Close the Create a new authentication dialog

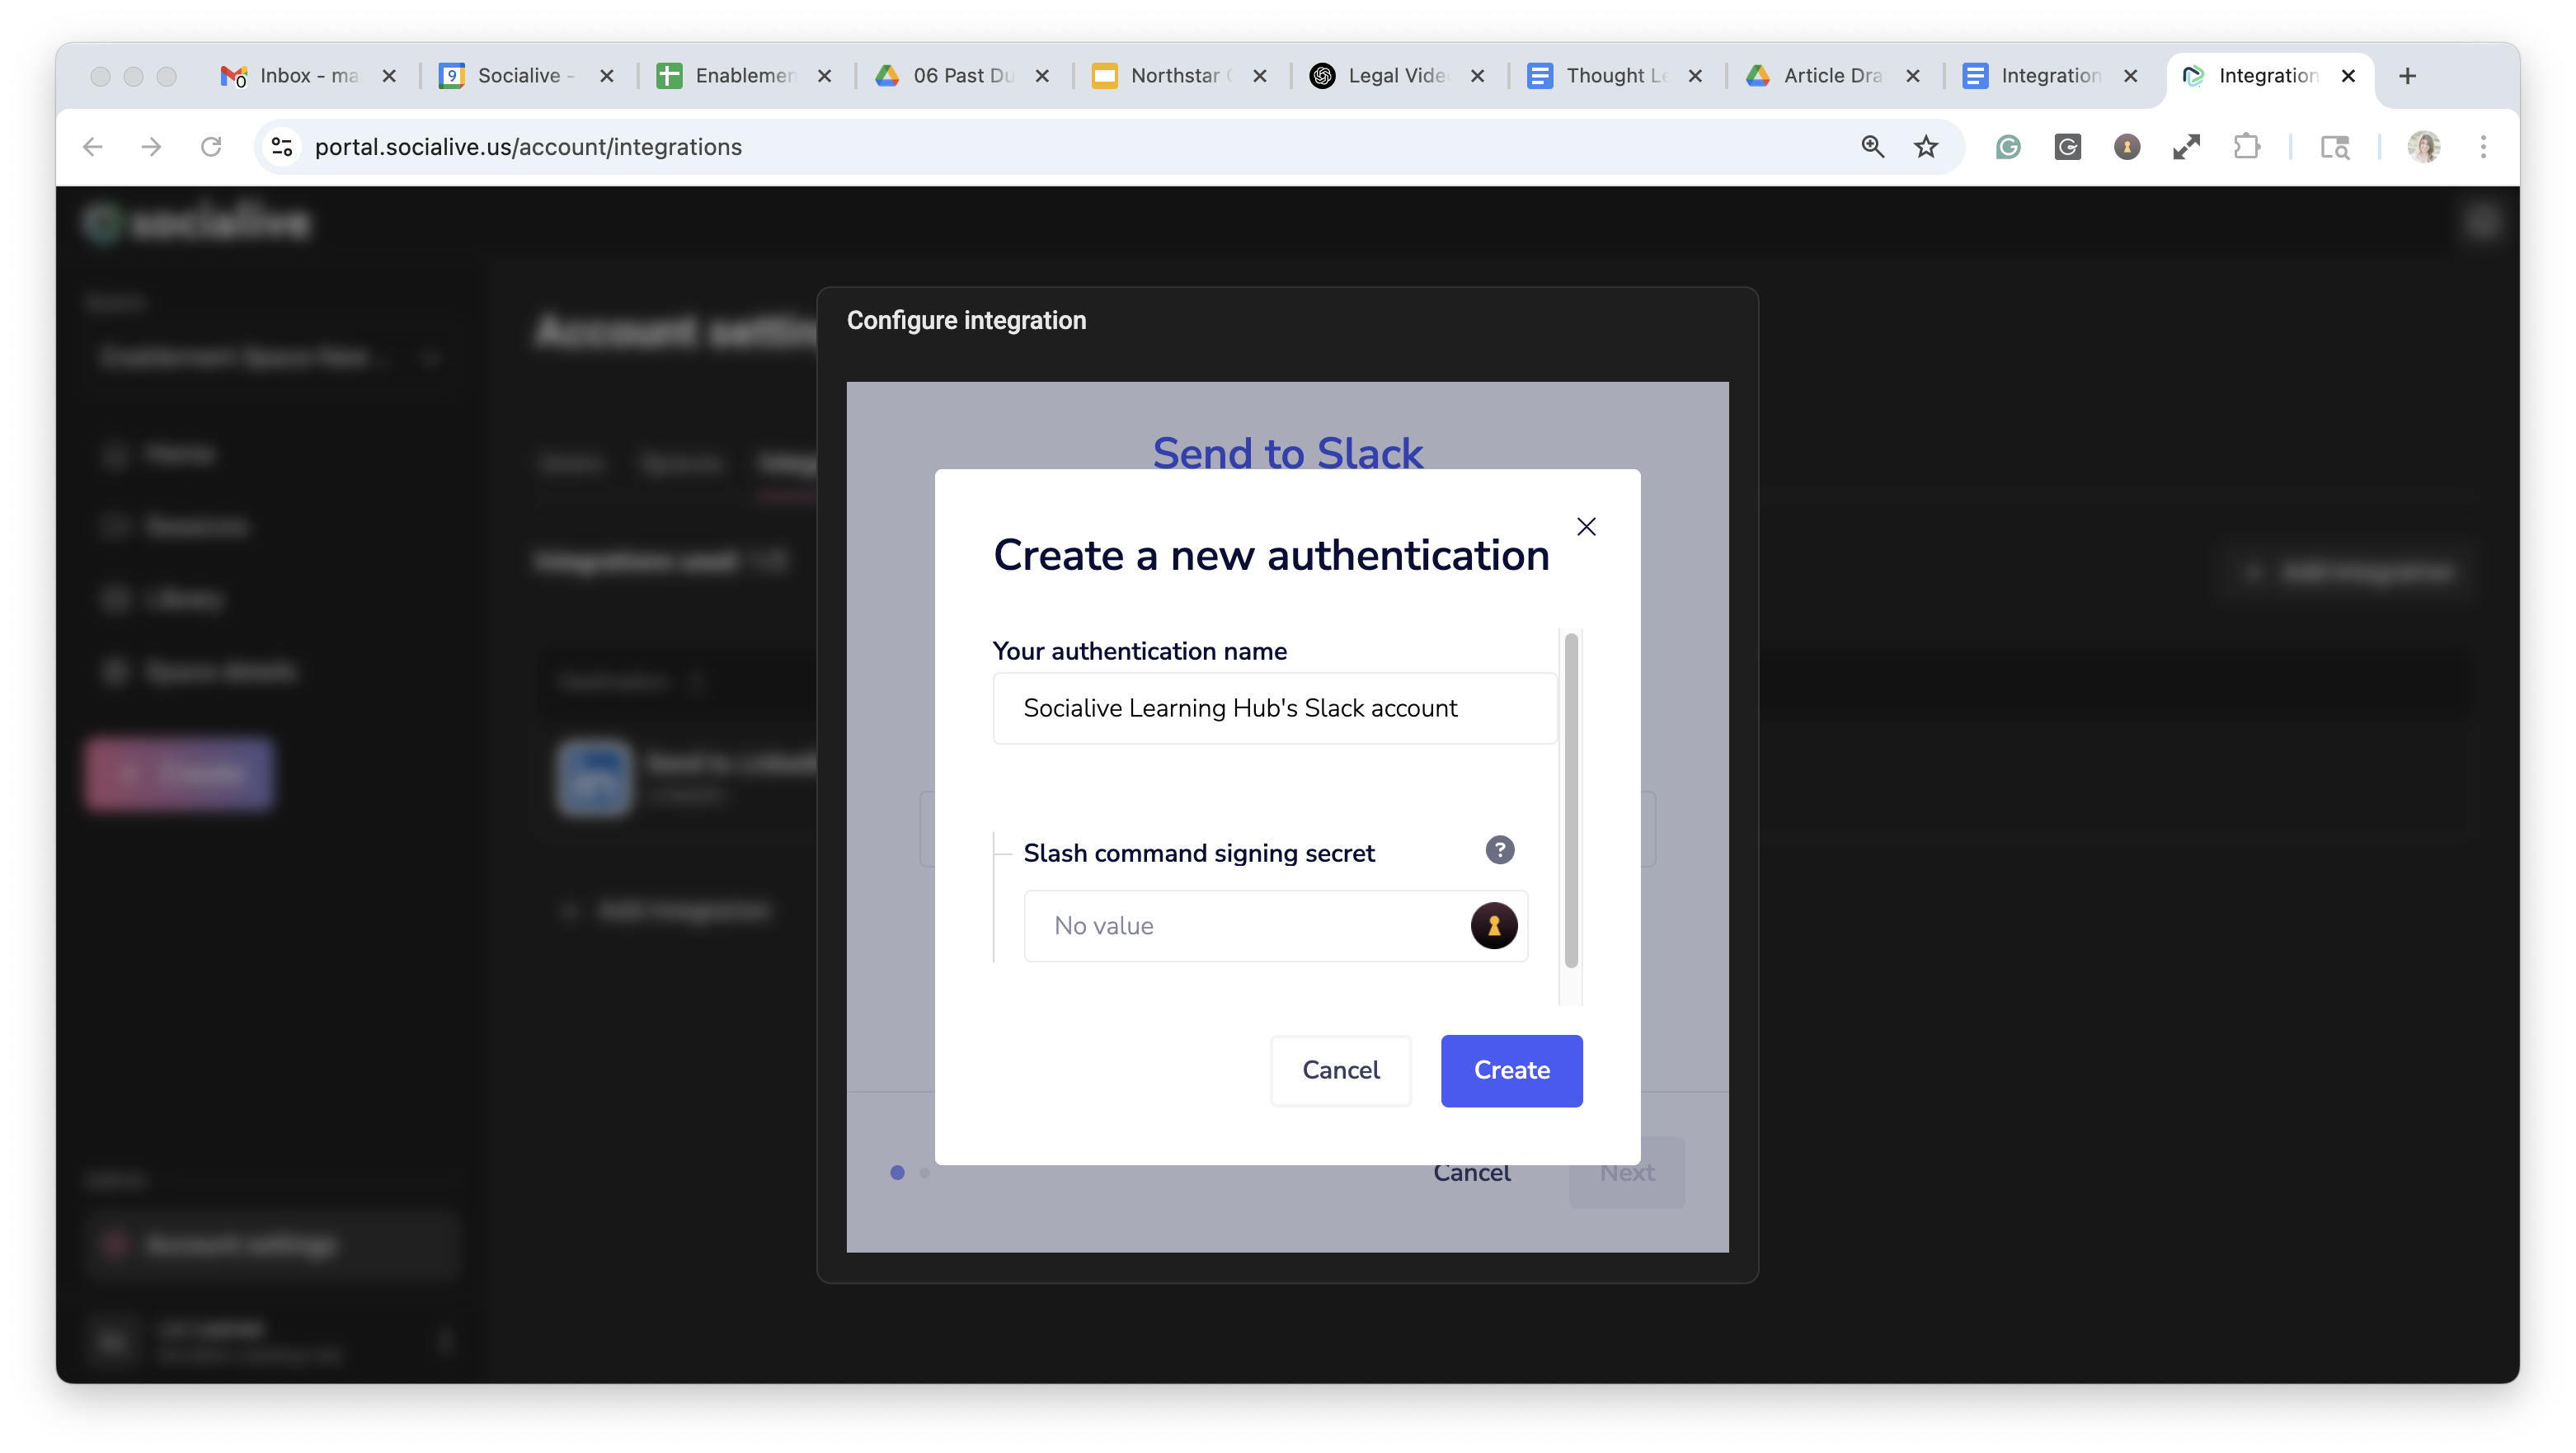coord(1586,527)
